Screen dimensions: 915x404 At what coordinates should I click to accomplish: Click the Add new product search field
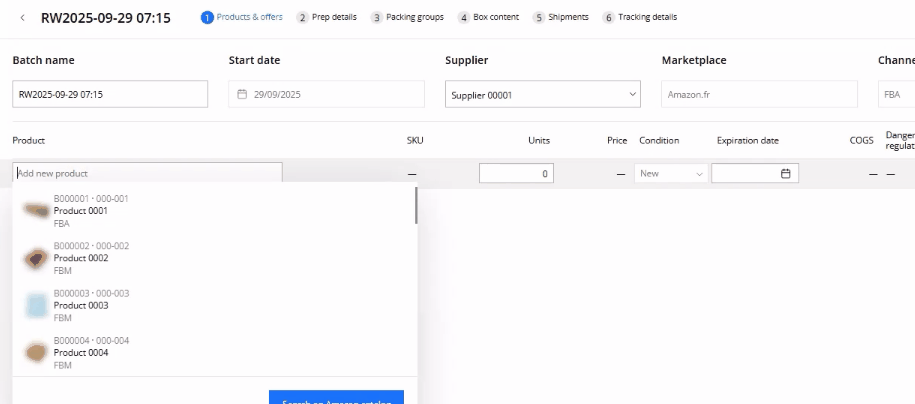coord(148,174)
